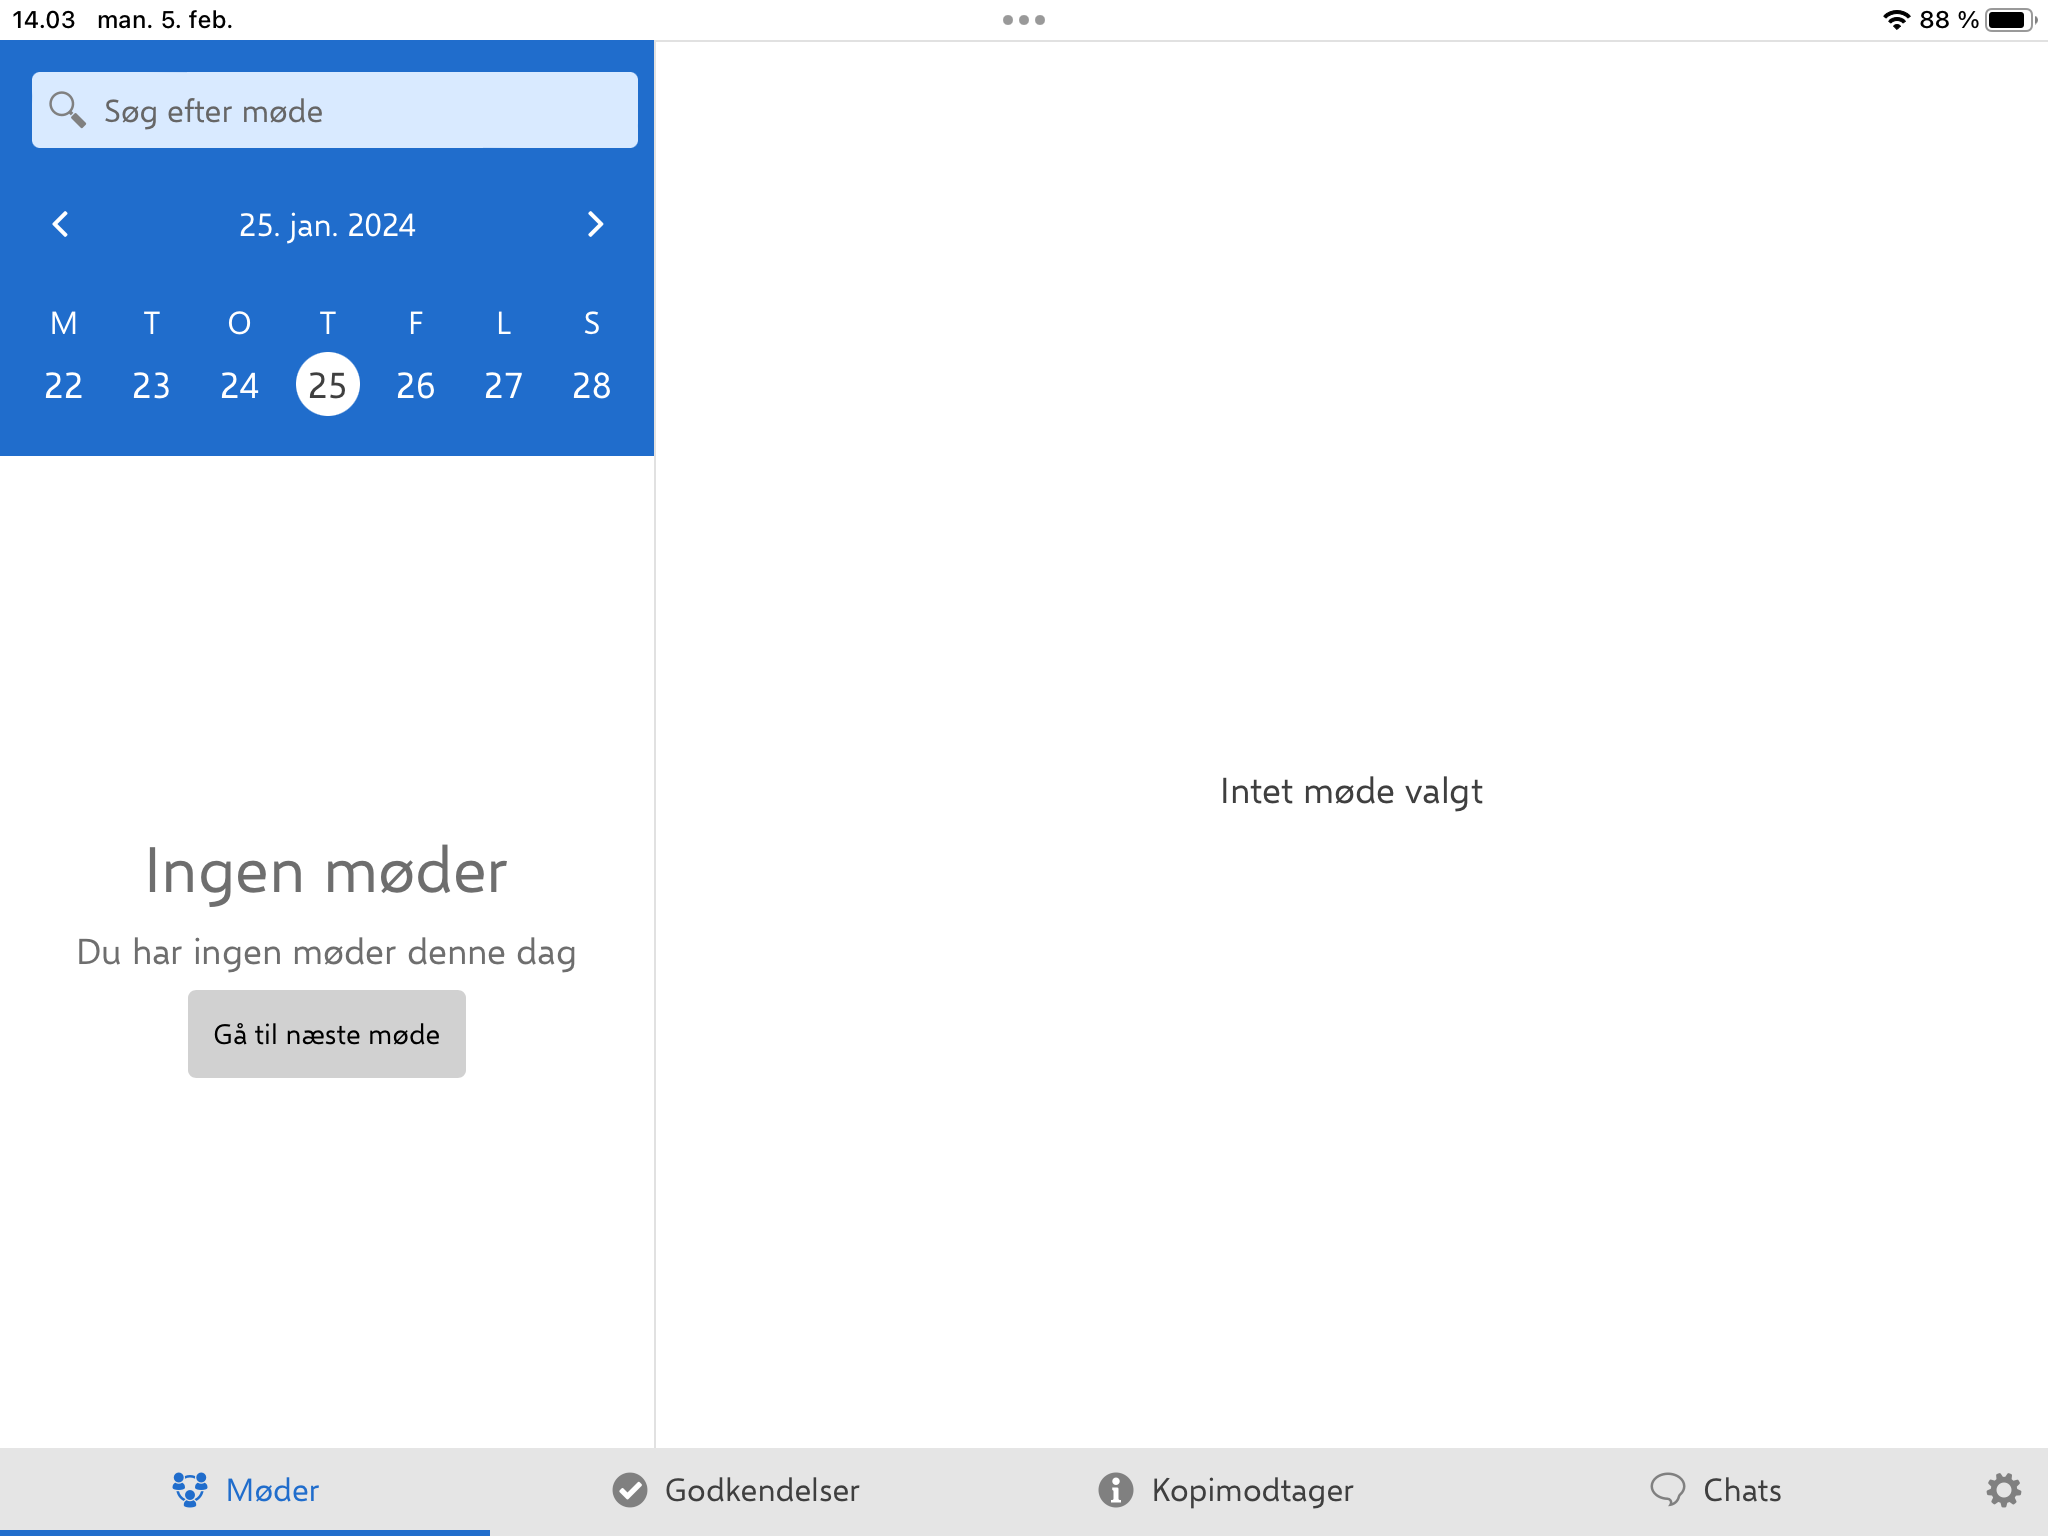Screen dimensions: 2048x1536
Task: Click 'Gå til næste møde' button
Action: pos(327,1034)
